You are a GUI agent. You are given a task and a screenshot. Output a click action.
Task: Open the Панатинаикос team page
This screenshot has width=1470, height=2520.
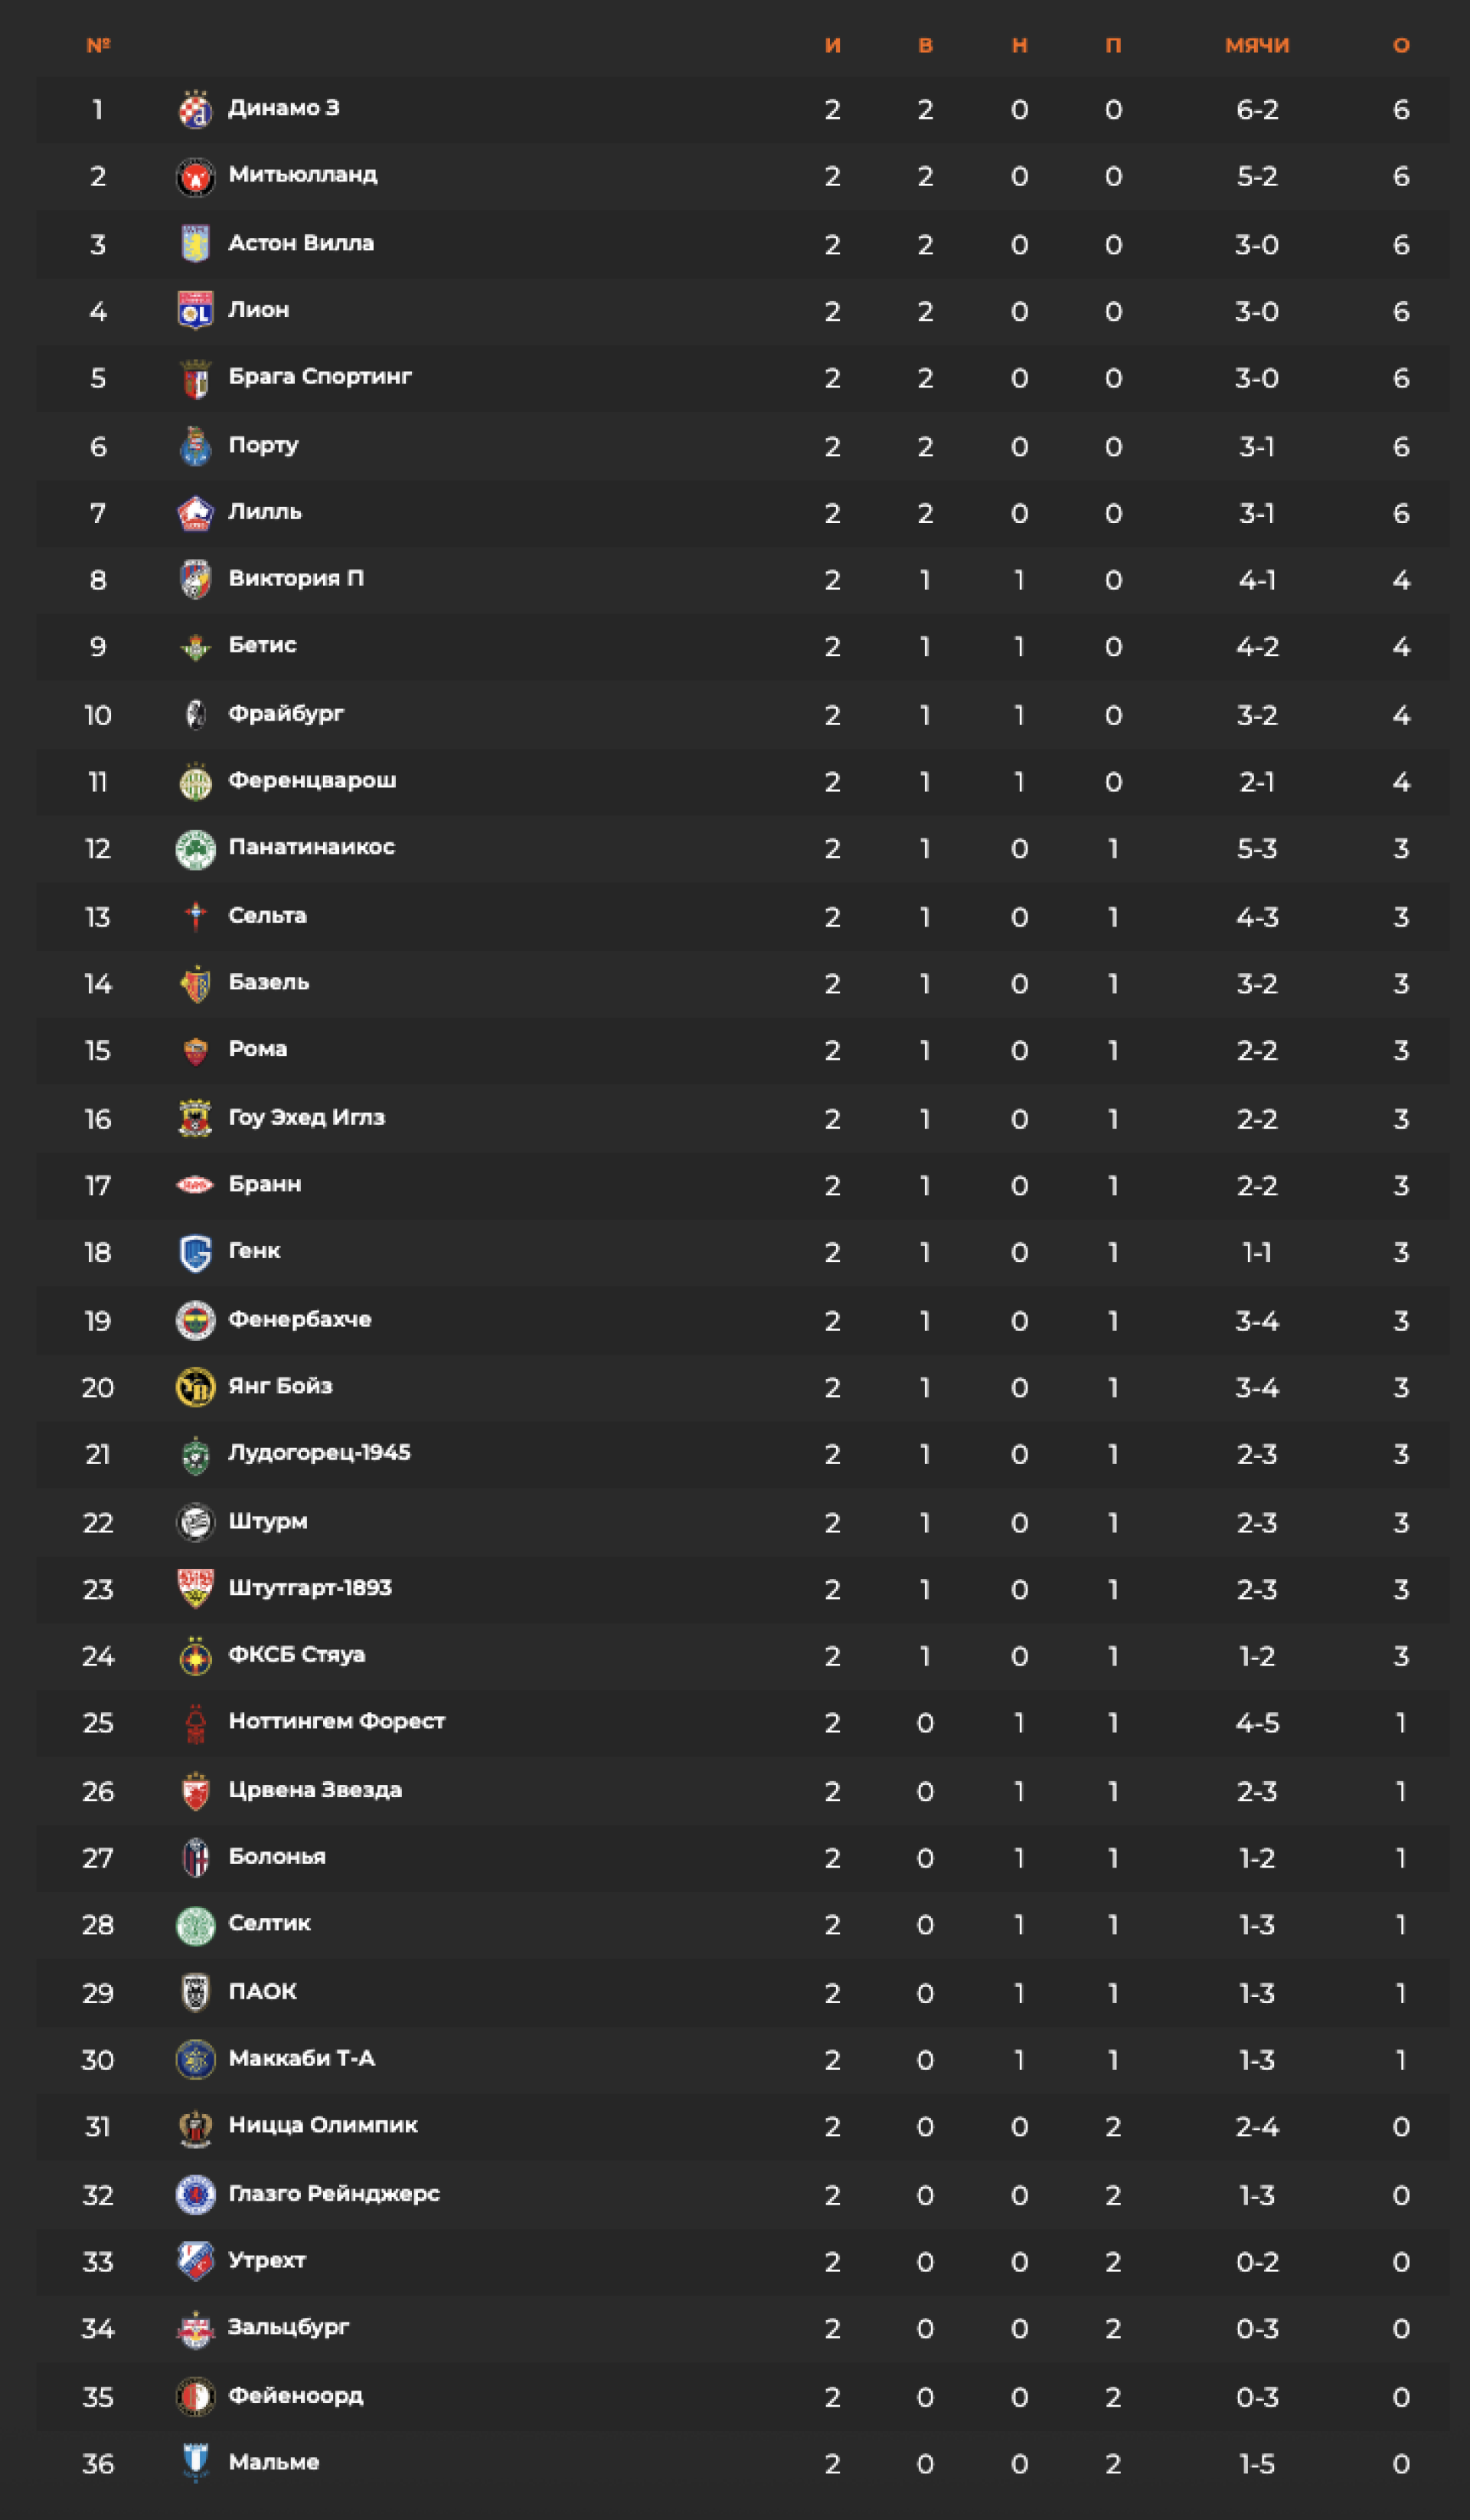(x=311, y=847)
